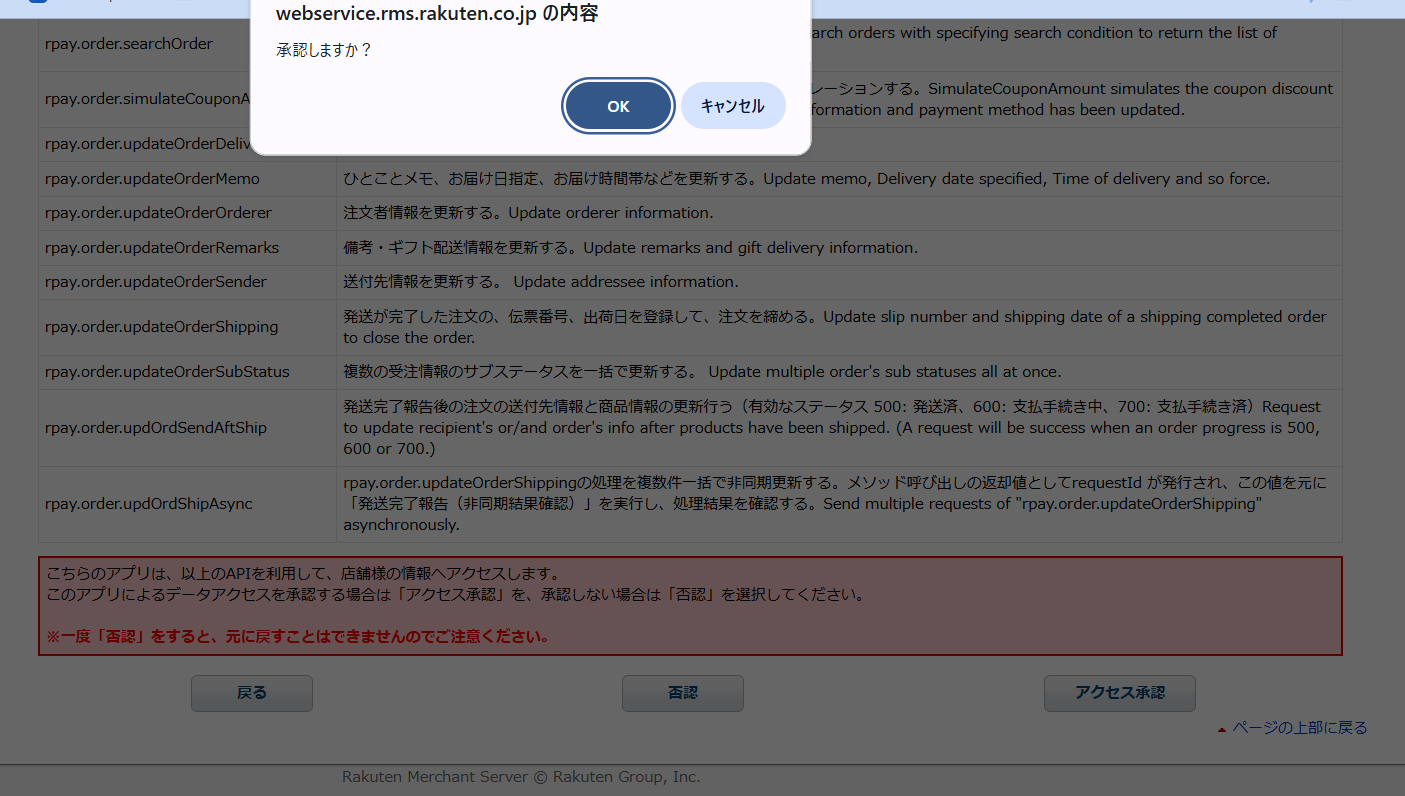Viewport: 1405px width, 796px height.
Task: Select the rpay.order.updOrdShipAsync cell
Action: click(188, 504)
